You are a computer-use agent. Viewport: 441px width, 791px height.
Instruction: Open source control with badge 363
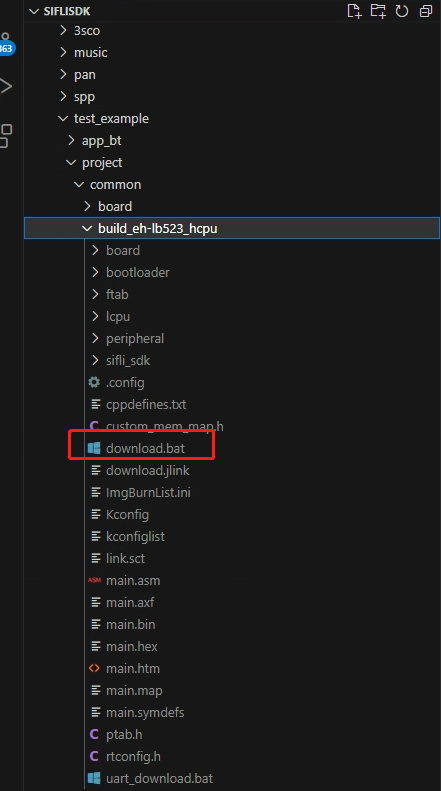coord(6,44)
